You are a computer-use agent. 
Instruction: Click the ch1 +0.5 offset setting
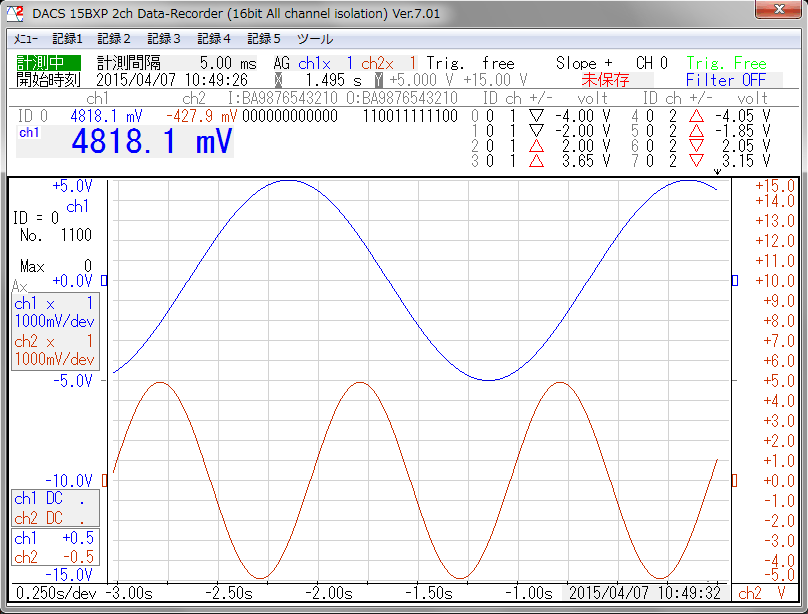[x=55, y=538]
